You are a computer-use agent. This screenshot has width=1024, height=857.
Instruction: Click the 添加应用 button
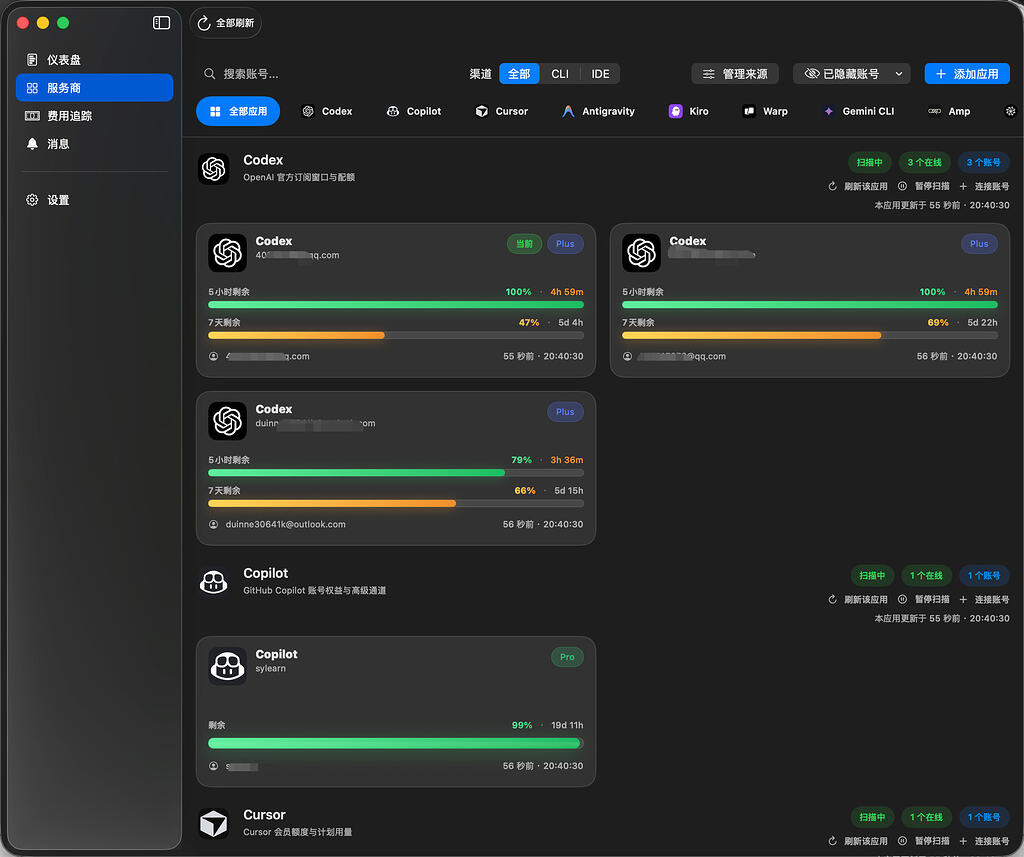967,74
